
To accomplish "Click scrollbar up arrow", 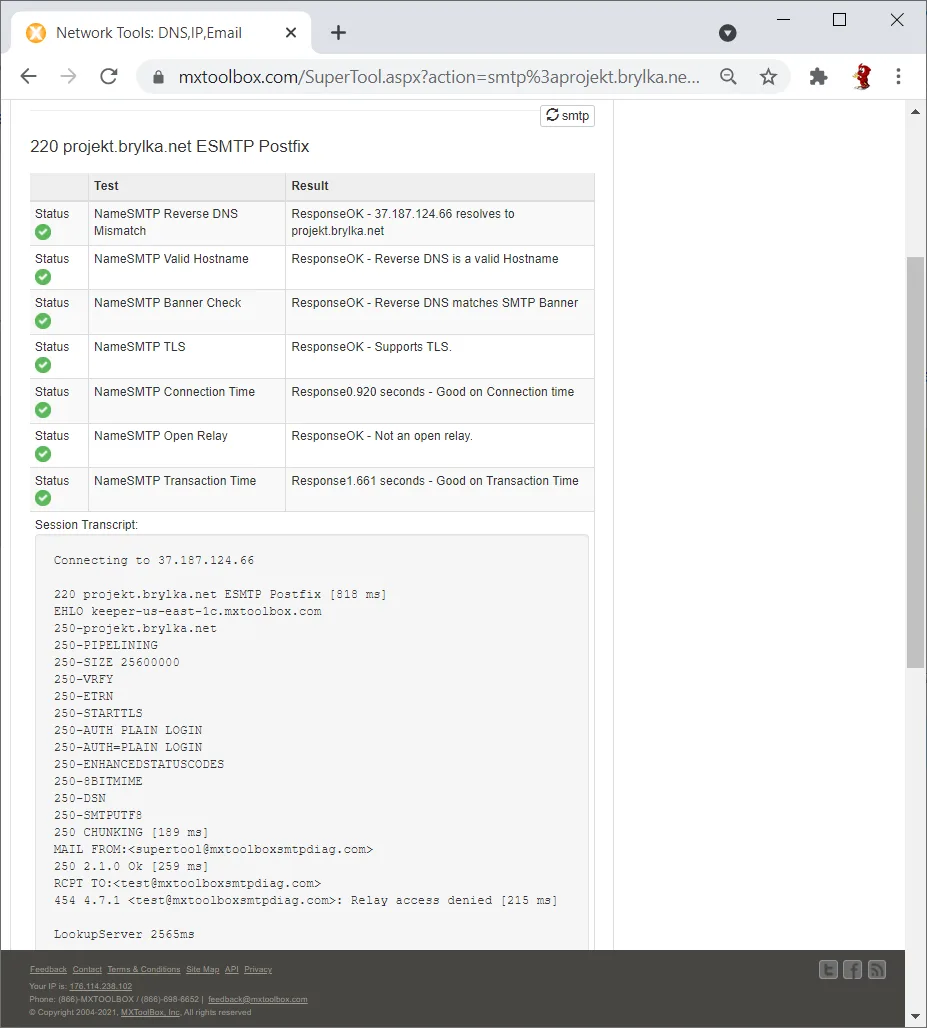I will (915, 111).
